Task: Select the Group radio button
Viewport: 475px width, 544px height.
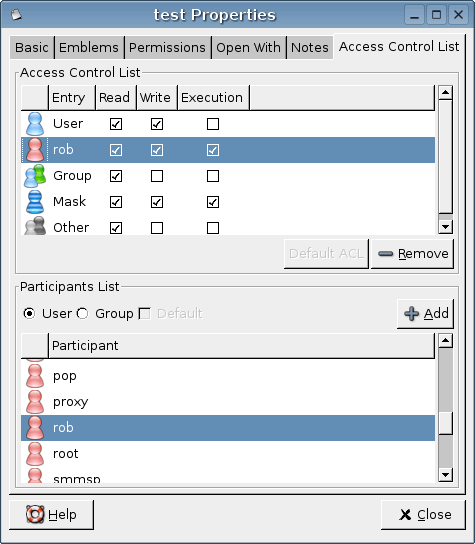Action: (x=83, y=314)
